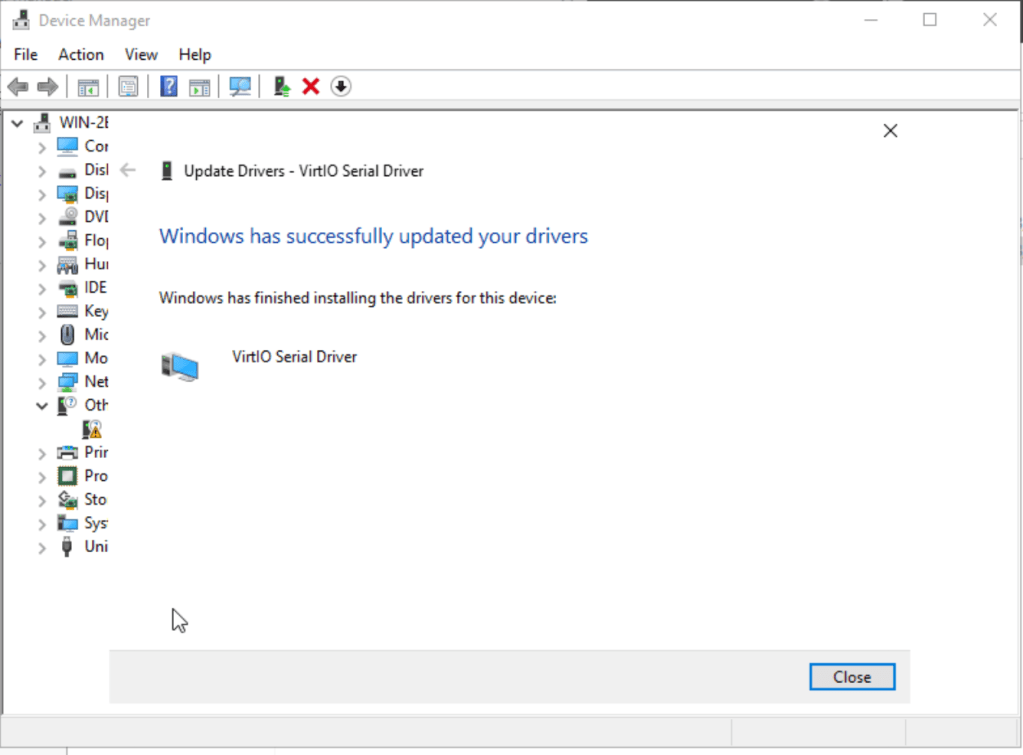The image size is (1023, 755).
Task: Click the Show/Hide Console Tree icon
Action: click(x=89, y=87)
